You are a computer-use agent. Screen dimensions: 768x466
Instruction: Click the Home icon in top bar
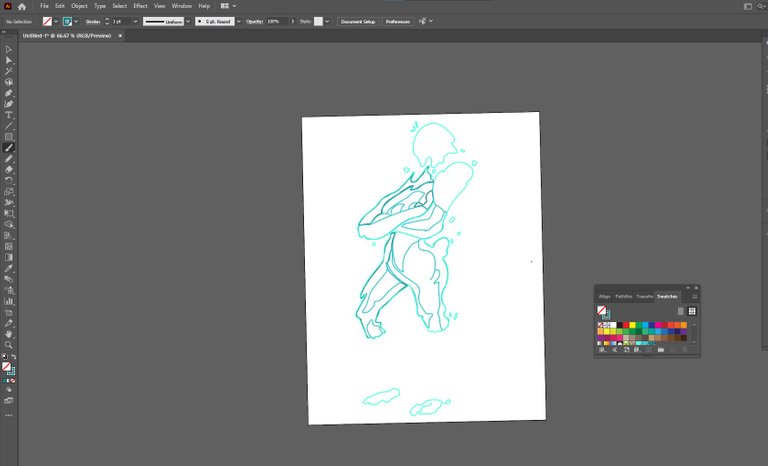pos(22,6)
